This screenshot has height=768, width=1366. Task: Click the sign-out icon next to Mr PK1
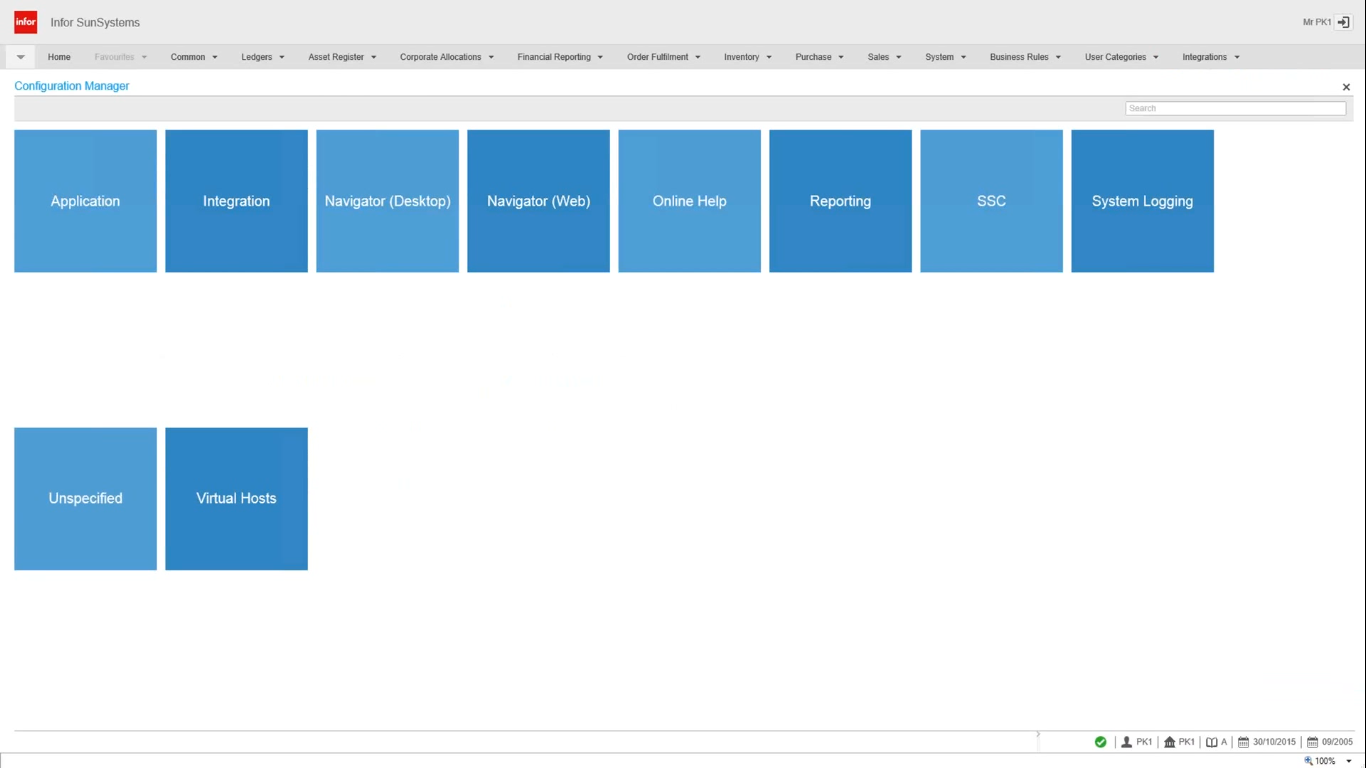click(x=1343, y=22)
